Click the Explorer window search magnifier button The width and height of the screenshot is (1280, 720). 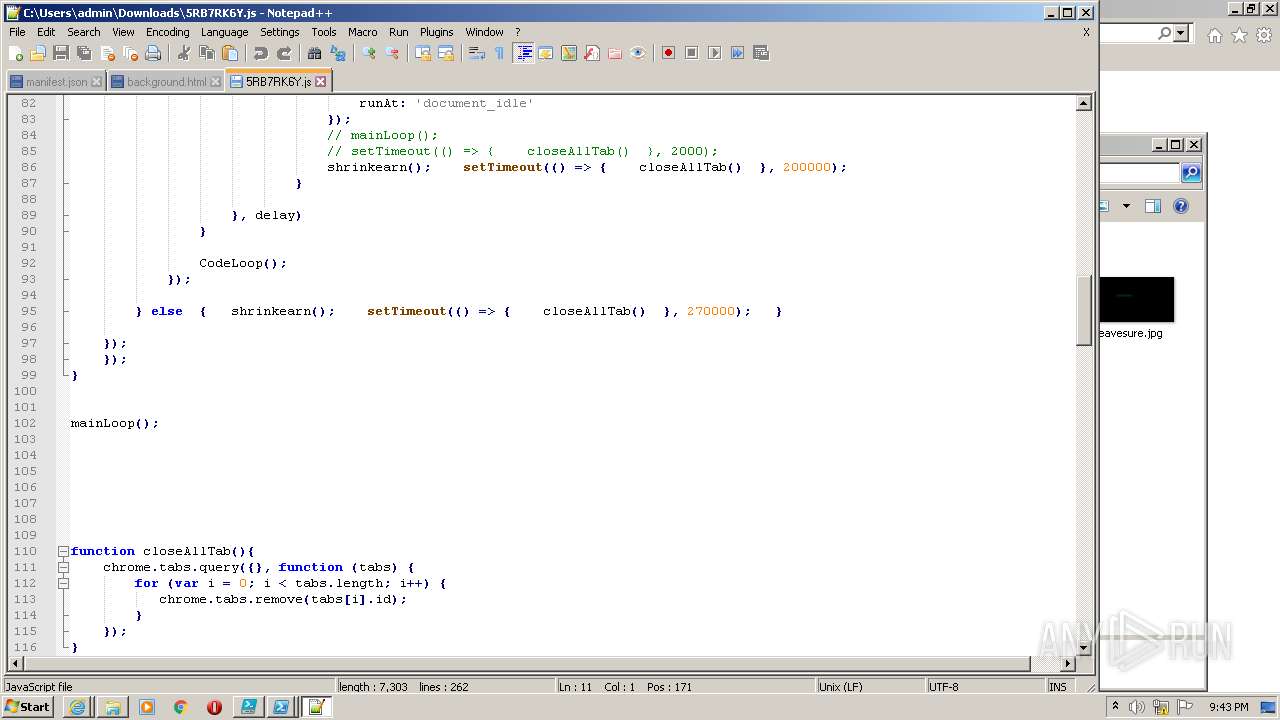(x=1191, y=173)
